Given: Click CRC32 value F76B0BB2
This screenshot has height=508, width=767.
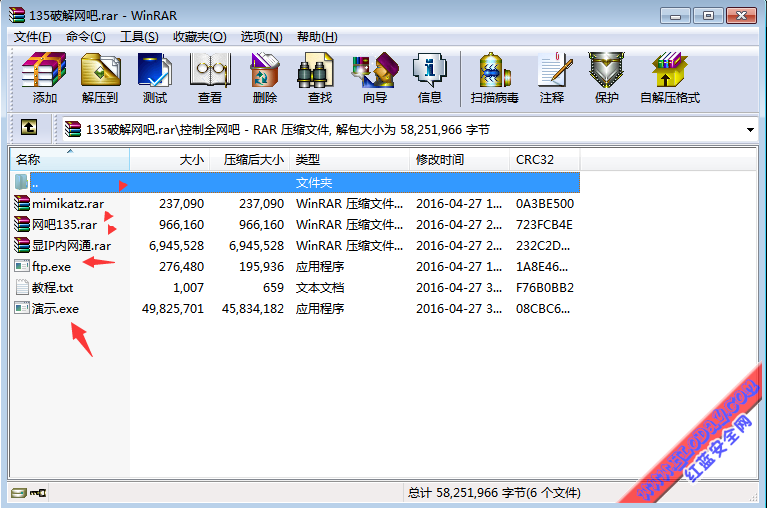Looking at the screenshot, I should click(545, 287).
